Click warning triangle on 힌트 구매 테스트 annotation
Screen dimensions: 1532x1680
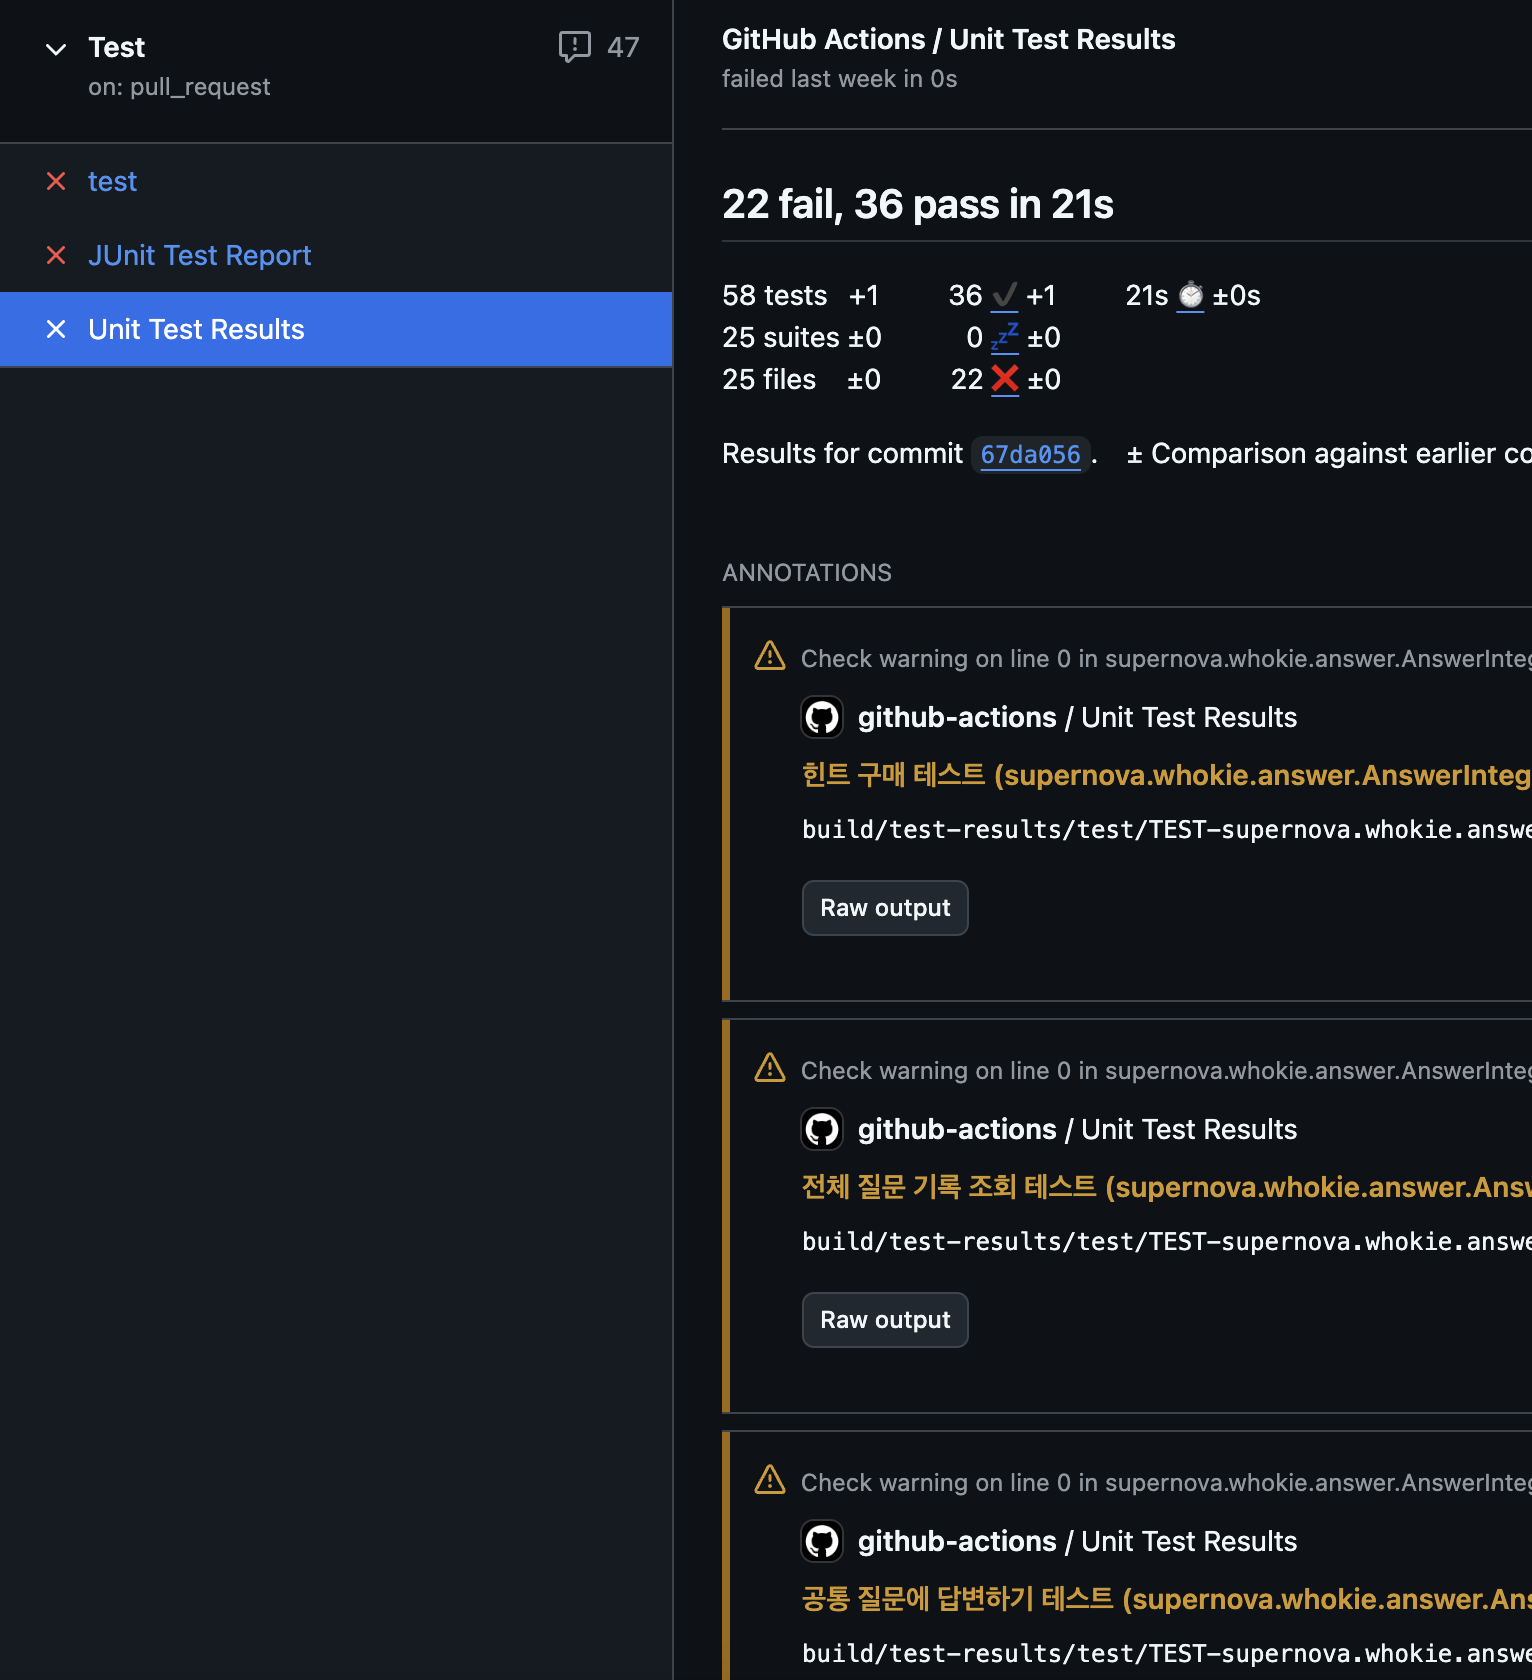tap(769, 656)
